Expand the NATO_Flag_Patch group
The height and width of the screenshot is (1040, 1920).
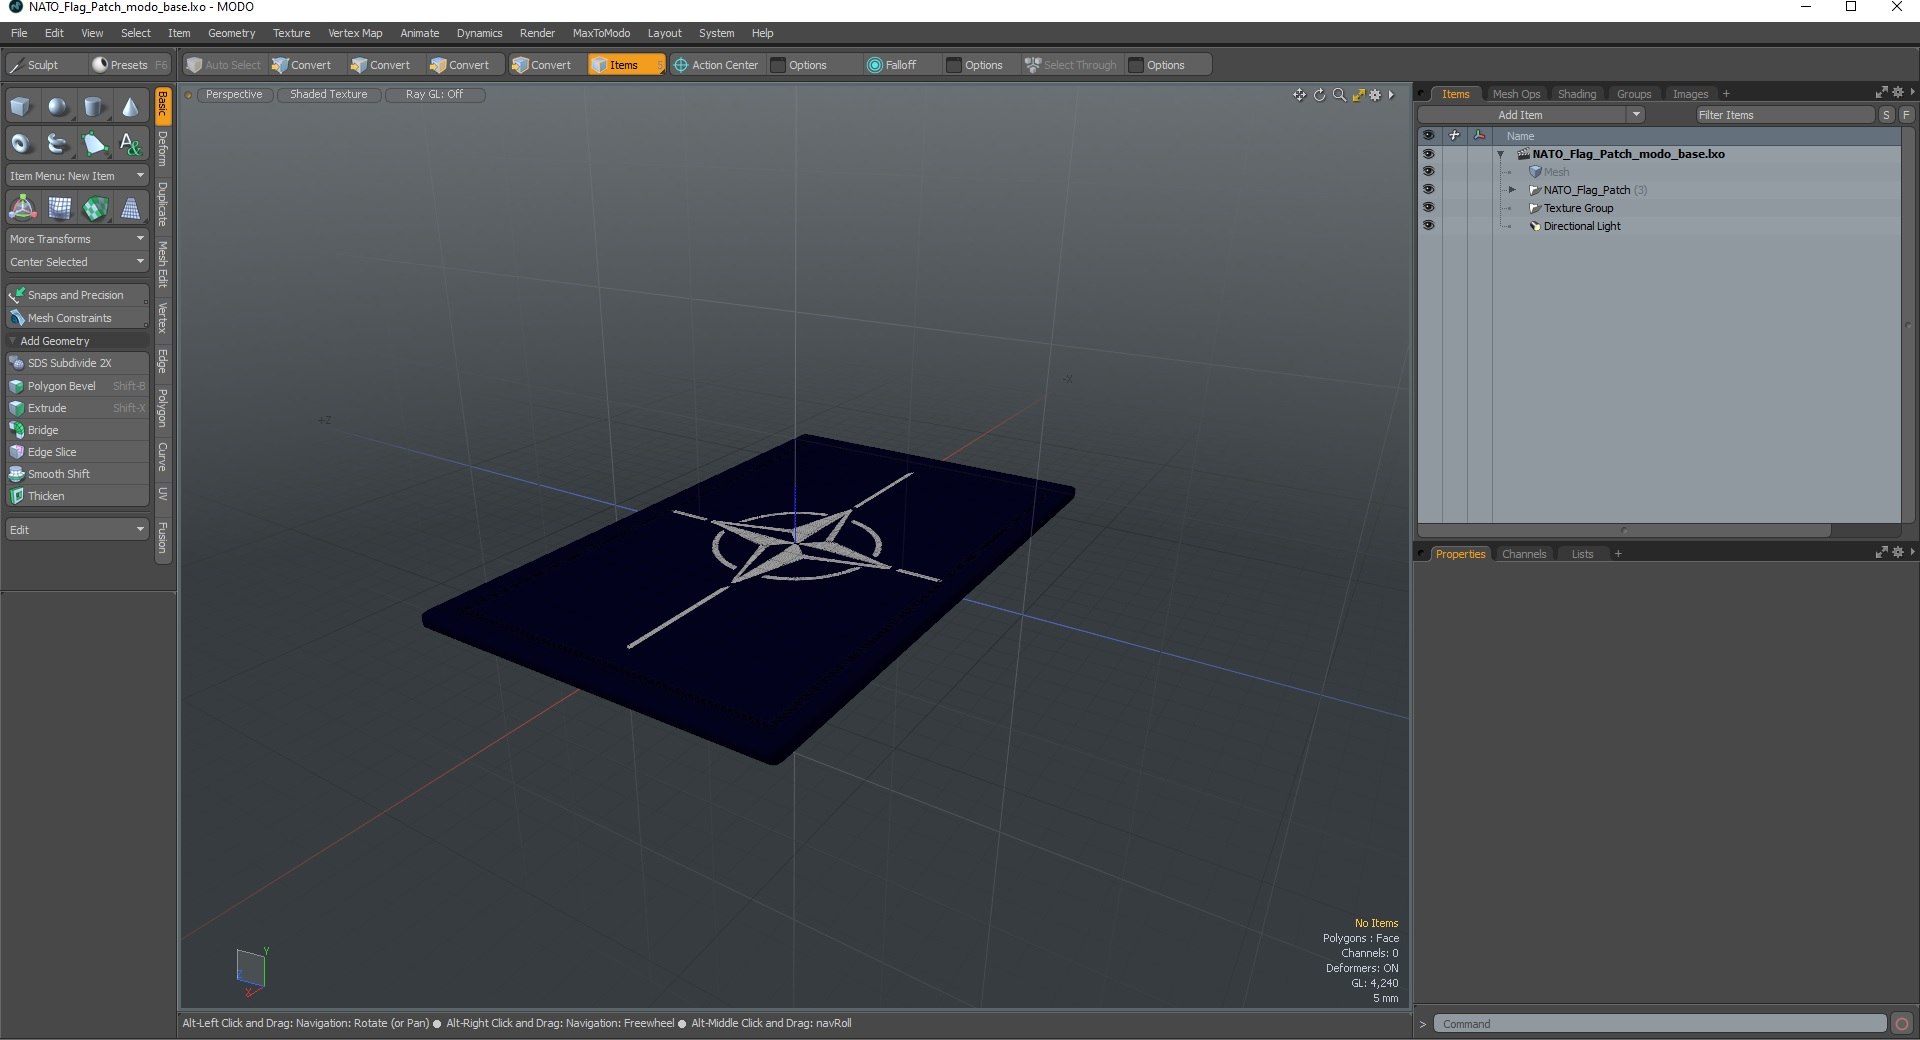point(1512,190)
